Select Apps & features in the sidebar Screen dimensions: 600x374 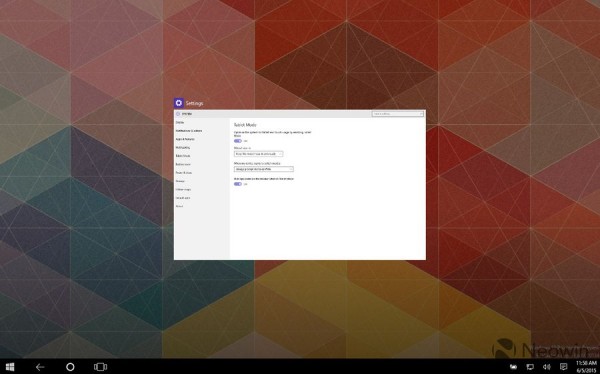point(185,139)
